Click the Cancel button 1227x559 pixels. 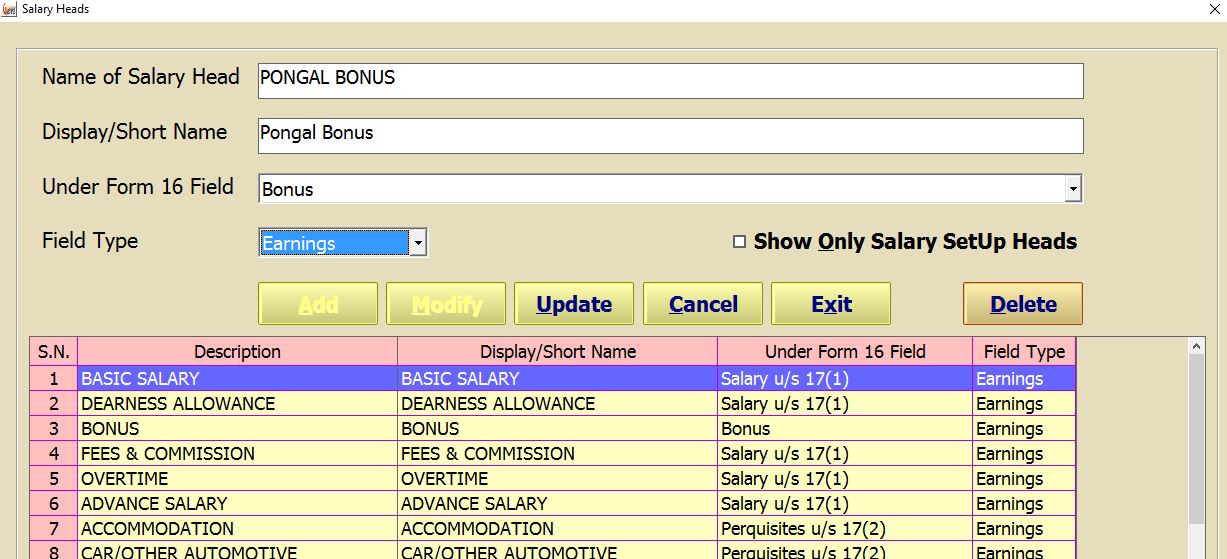(x=702, y=304)
